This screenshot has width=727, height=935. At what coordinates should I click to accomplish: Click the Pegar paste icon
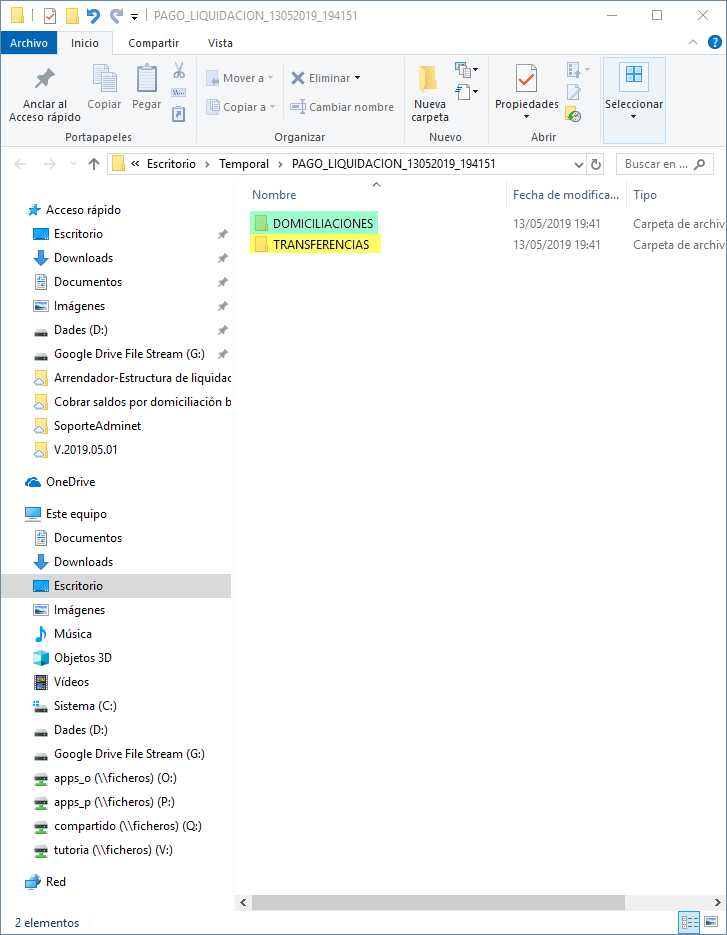[x=147, y=79]
